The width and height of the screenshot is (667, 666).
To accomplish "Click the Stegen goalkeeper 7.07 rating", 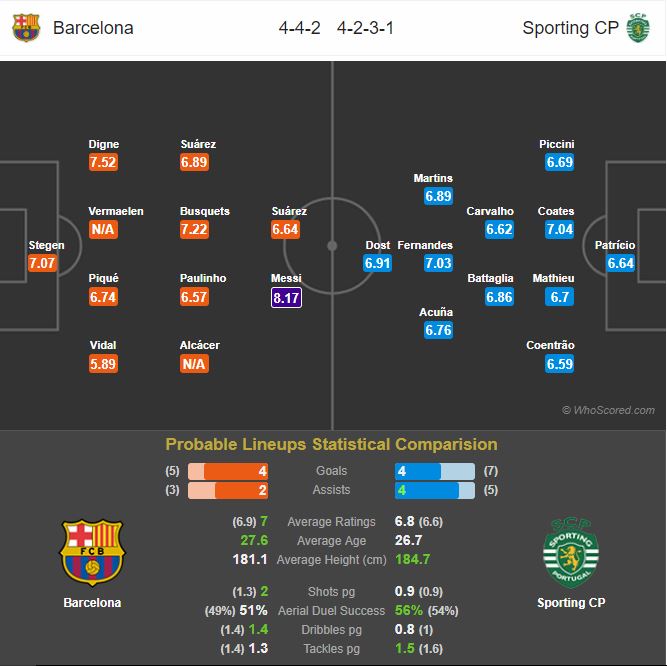I will pyautogui.click(x=42, y=263).
